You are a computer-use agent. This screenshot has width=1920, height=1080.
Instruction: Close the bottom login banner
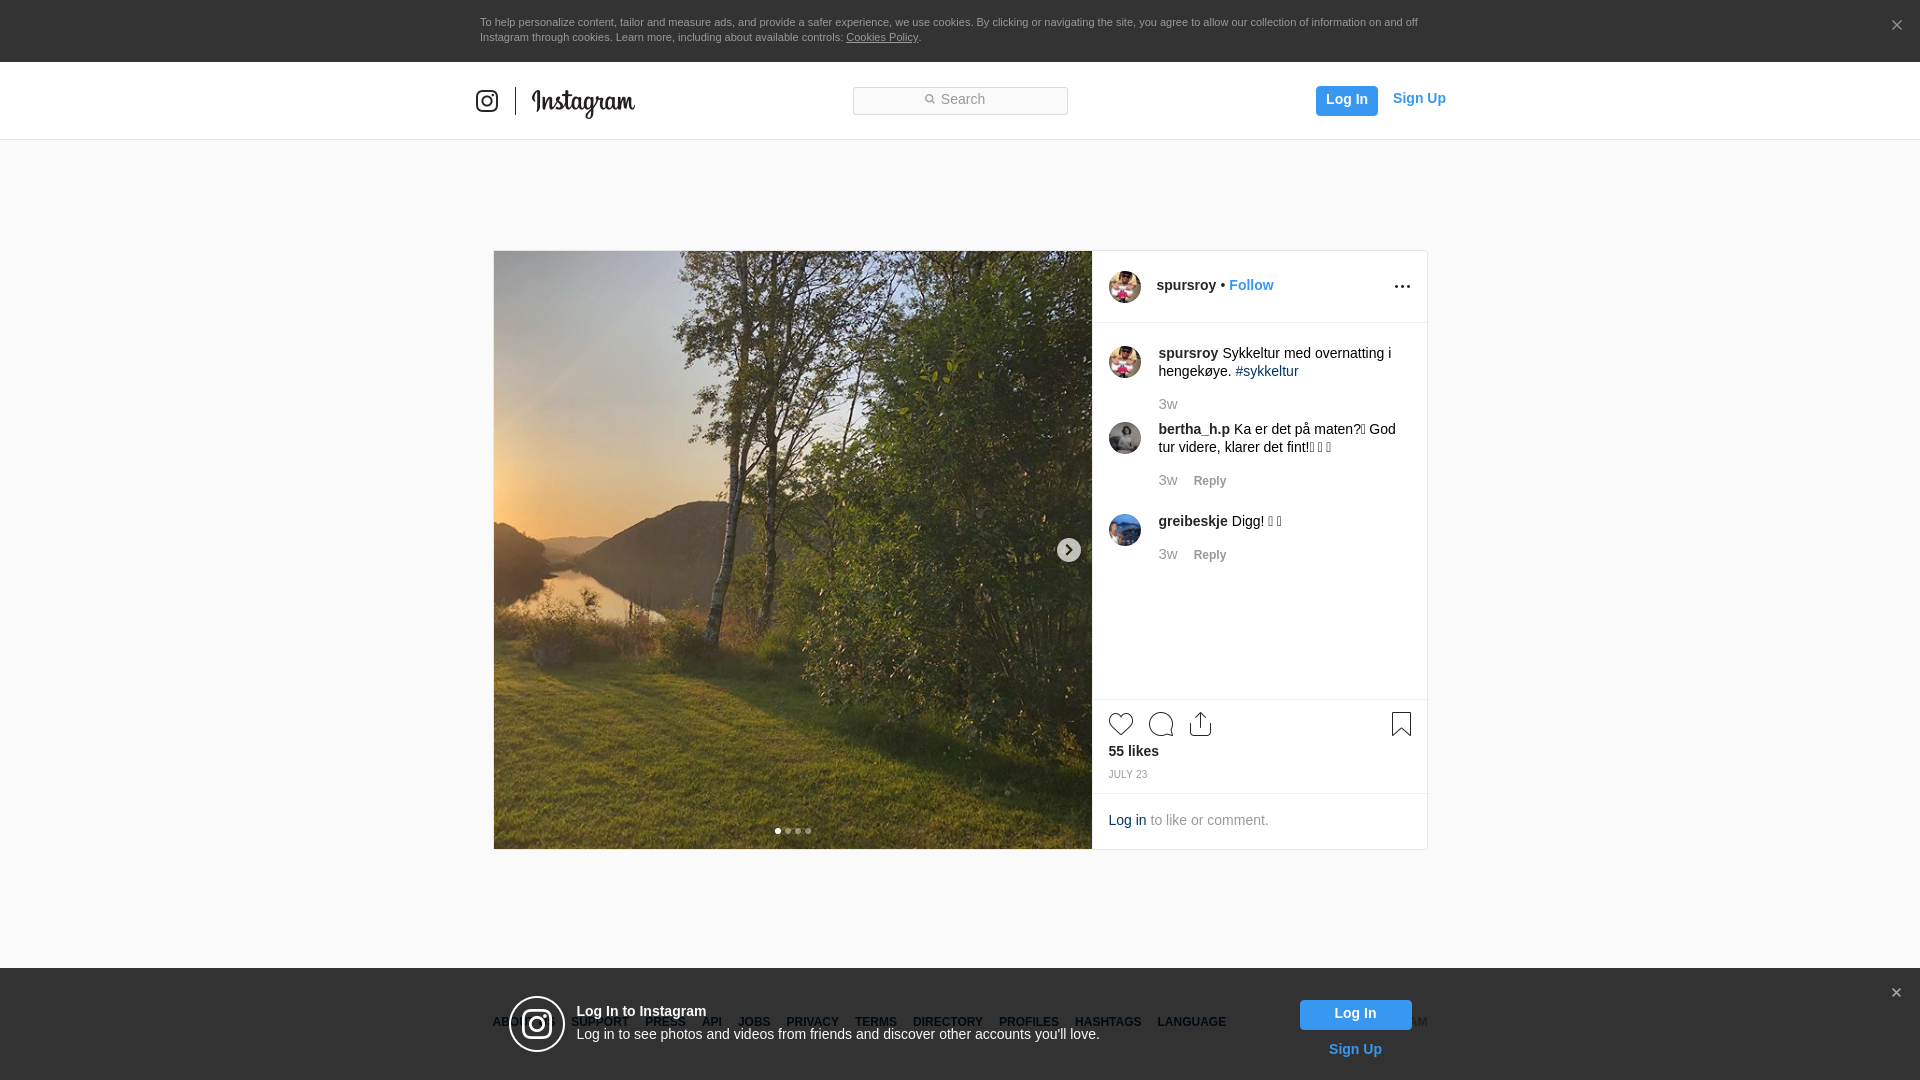click(1896, 993)
